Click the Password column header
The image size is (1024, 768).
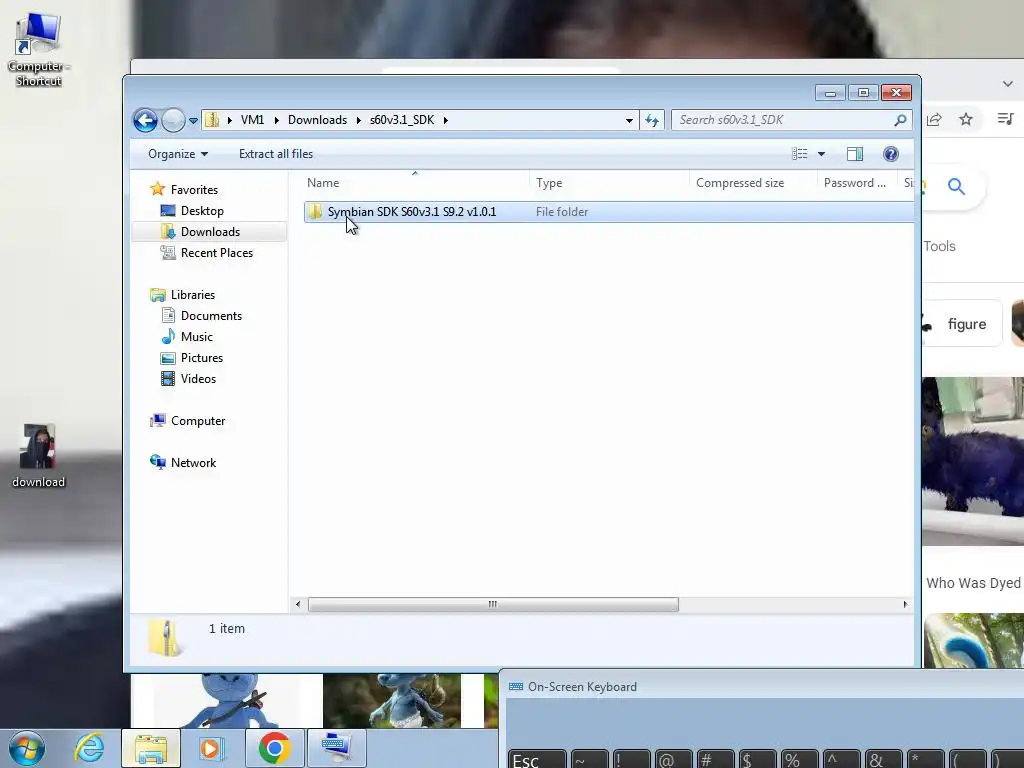point(857,183)
